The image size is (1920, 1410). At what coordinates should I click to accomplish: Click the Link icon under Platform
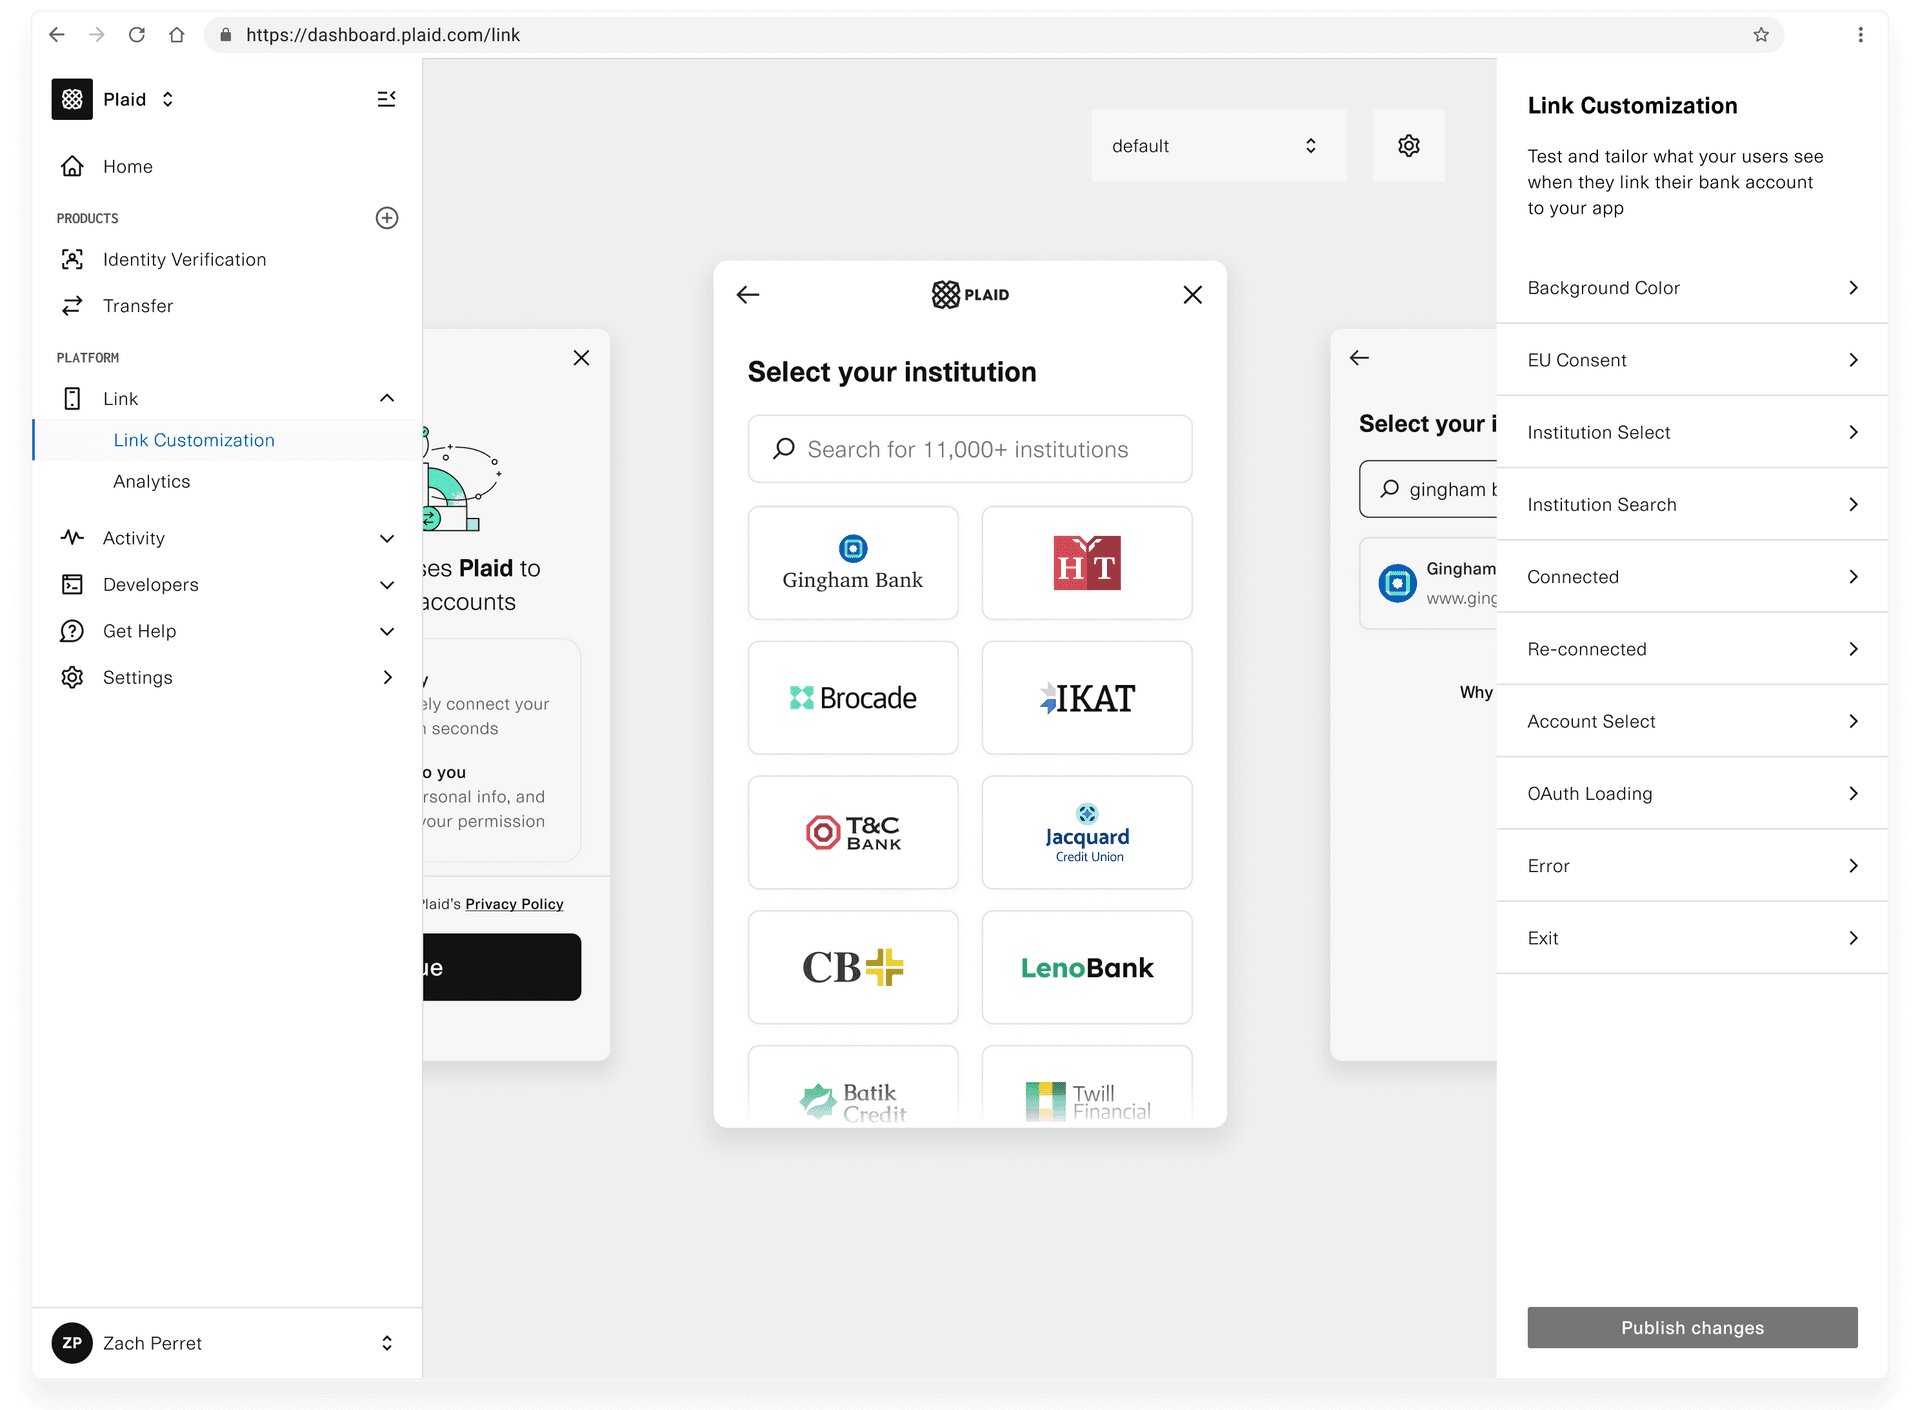coord(73,398)
